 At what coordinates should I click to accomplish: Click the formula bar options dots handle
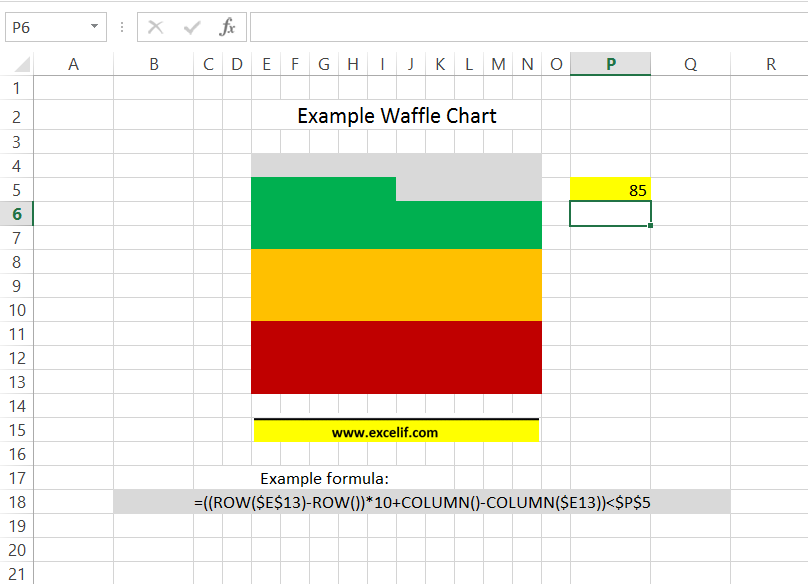(122, 27)
